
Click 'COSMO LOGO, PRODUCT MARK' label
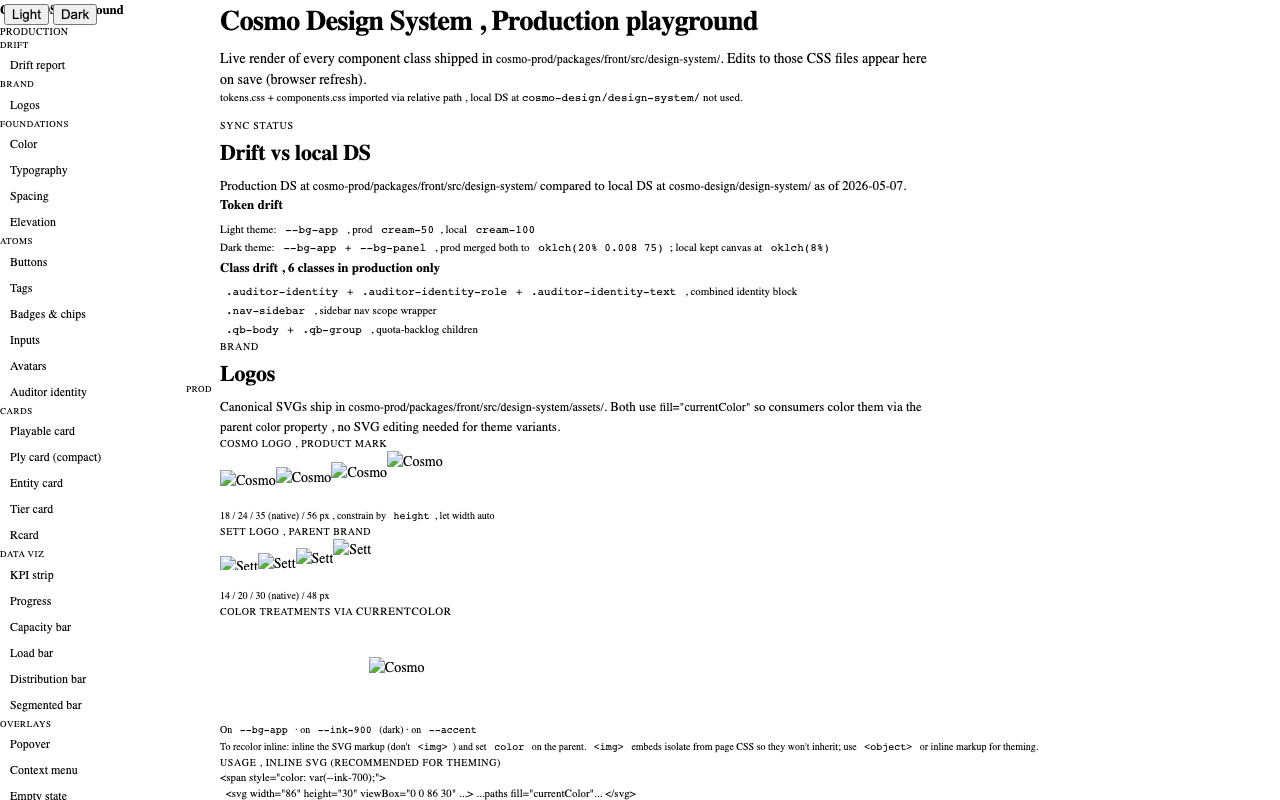[303, 444]
